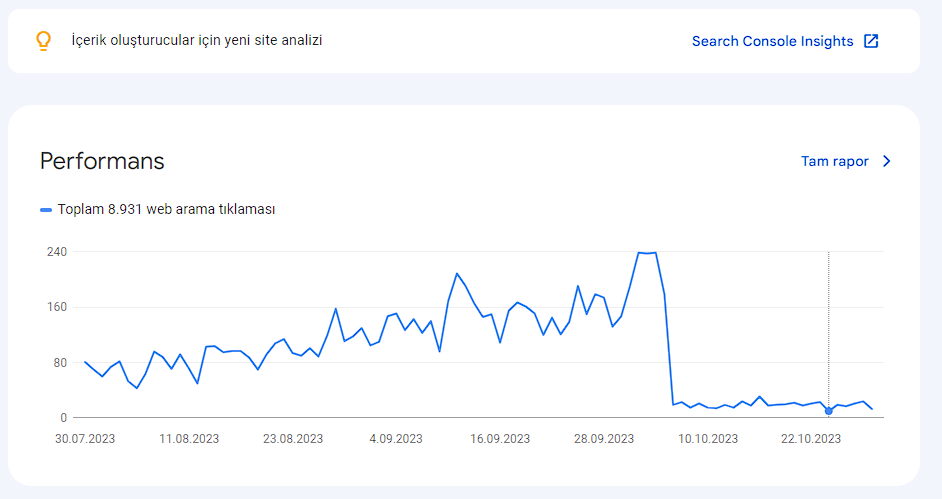Click the 10.10.2023 date label
The width and height of the screenshot is (942, 499).
click(708, 438)
